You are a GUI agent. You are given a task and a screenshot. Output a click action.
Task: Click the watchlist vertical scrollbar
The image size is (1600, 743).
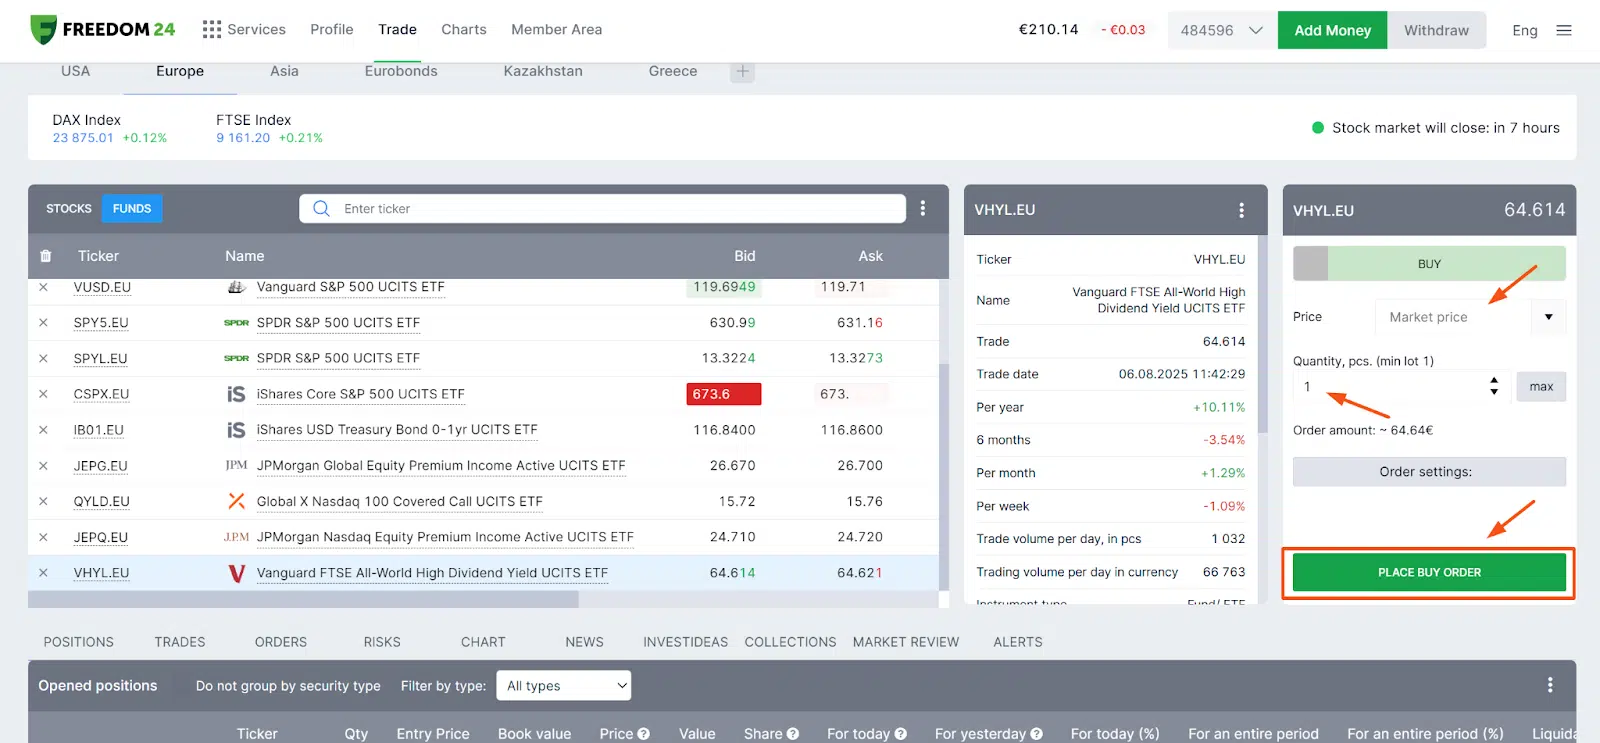tap(943, 478)
